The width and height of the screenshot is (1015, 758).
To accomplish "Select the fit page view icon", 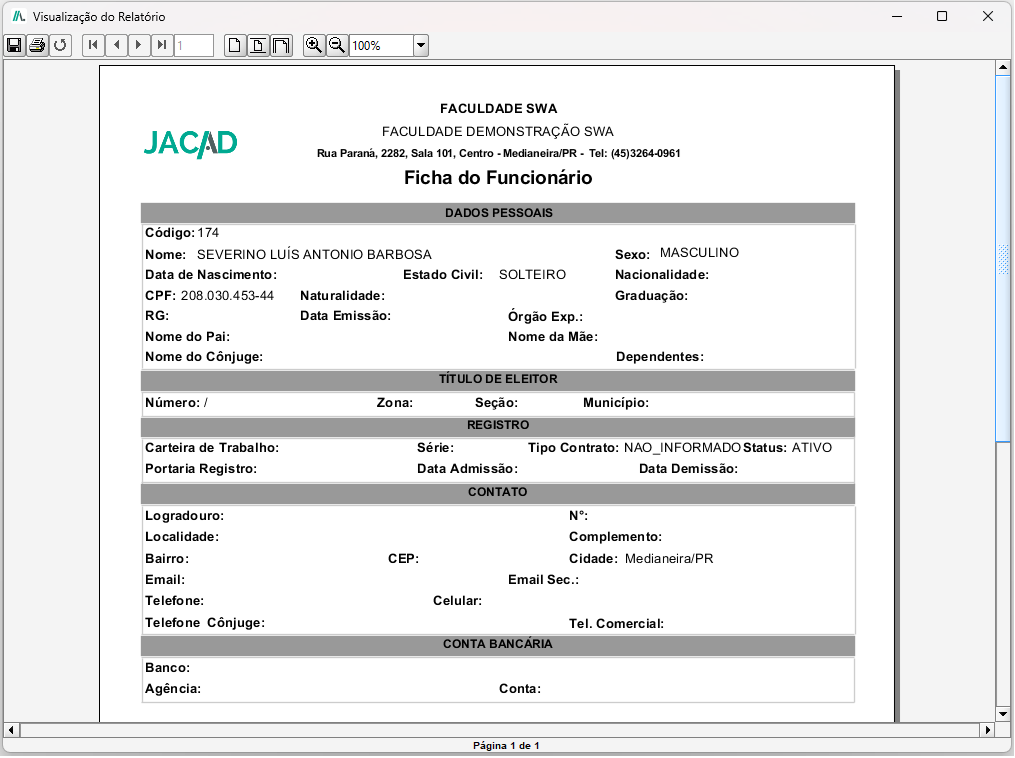I will pyautogui.click(x=258, y=45).
